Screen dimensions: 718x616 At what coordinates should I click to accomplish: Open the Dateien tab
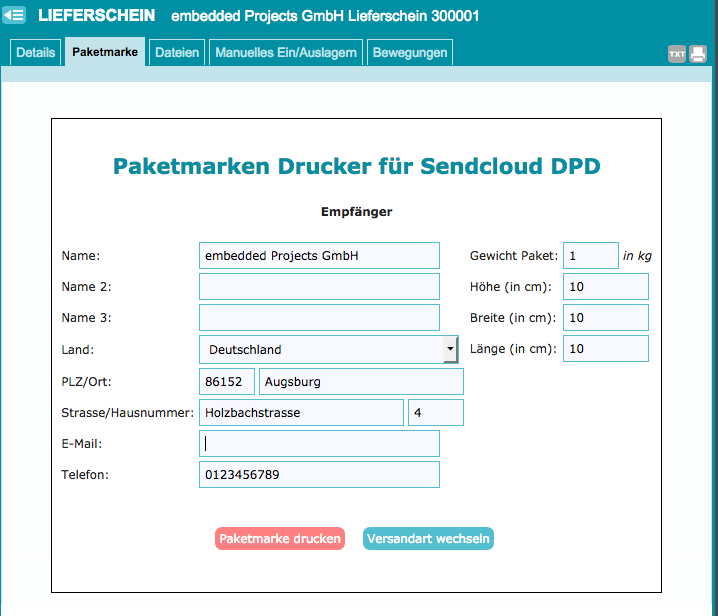click(177, 53)
